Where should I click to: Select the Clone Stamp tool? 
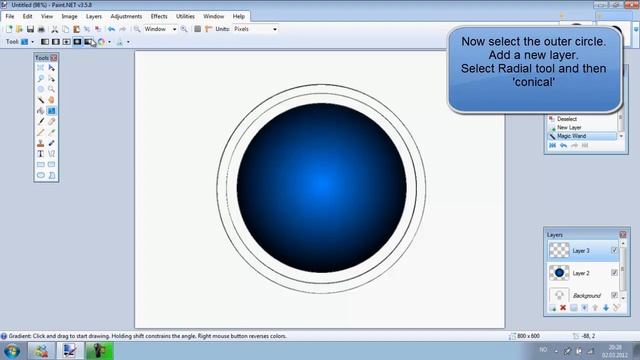pos(40,143)
